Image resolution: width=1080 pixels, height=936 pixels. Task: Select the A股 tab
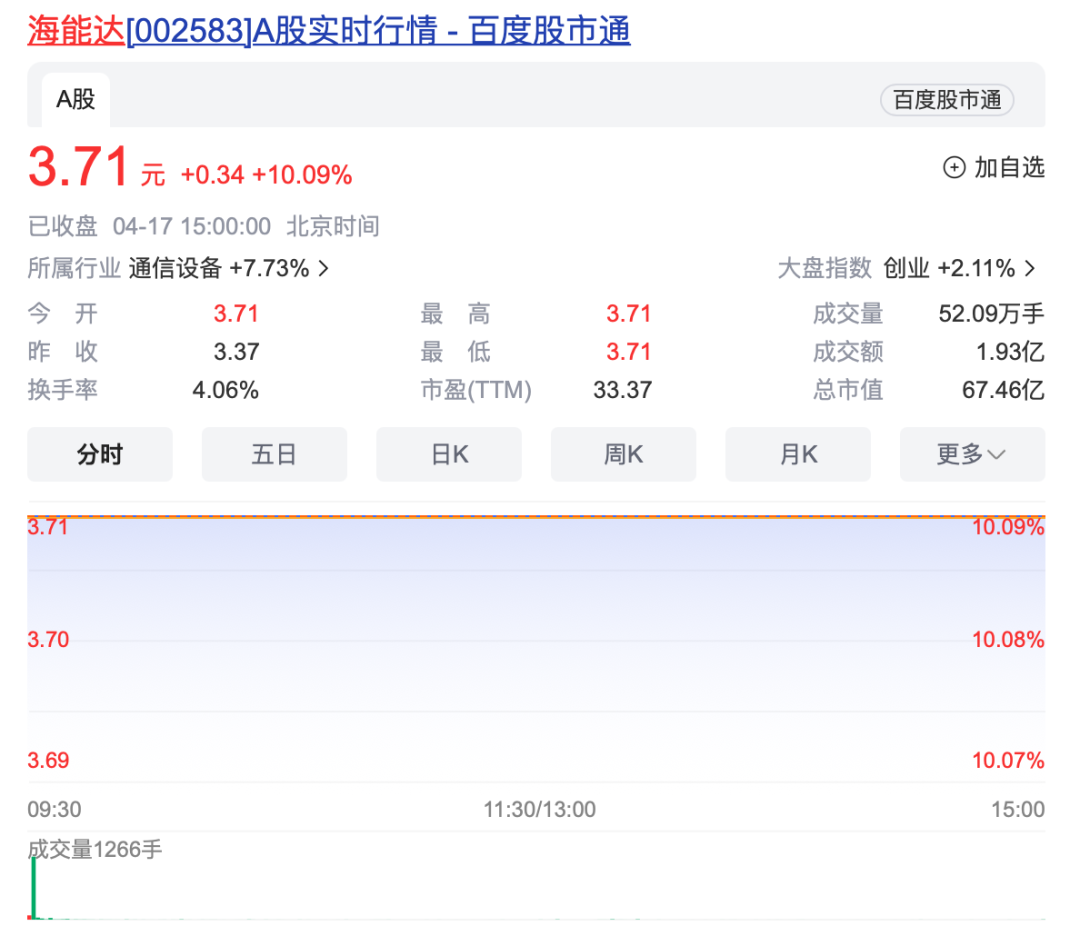[76, 100]
